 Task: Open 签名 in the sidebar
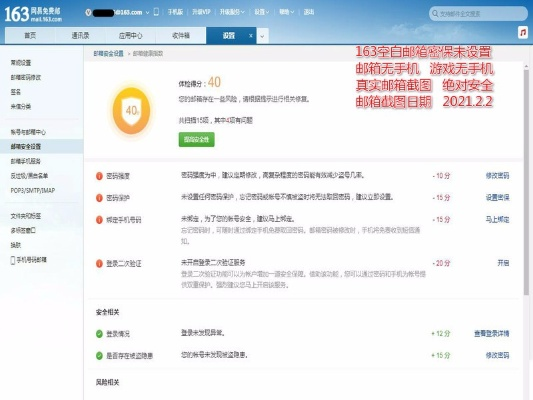pyautogui.click(x=16, y=92)
